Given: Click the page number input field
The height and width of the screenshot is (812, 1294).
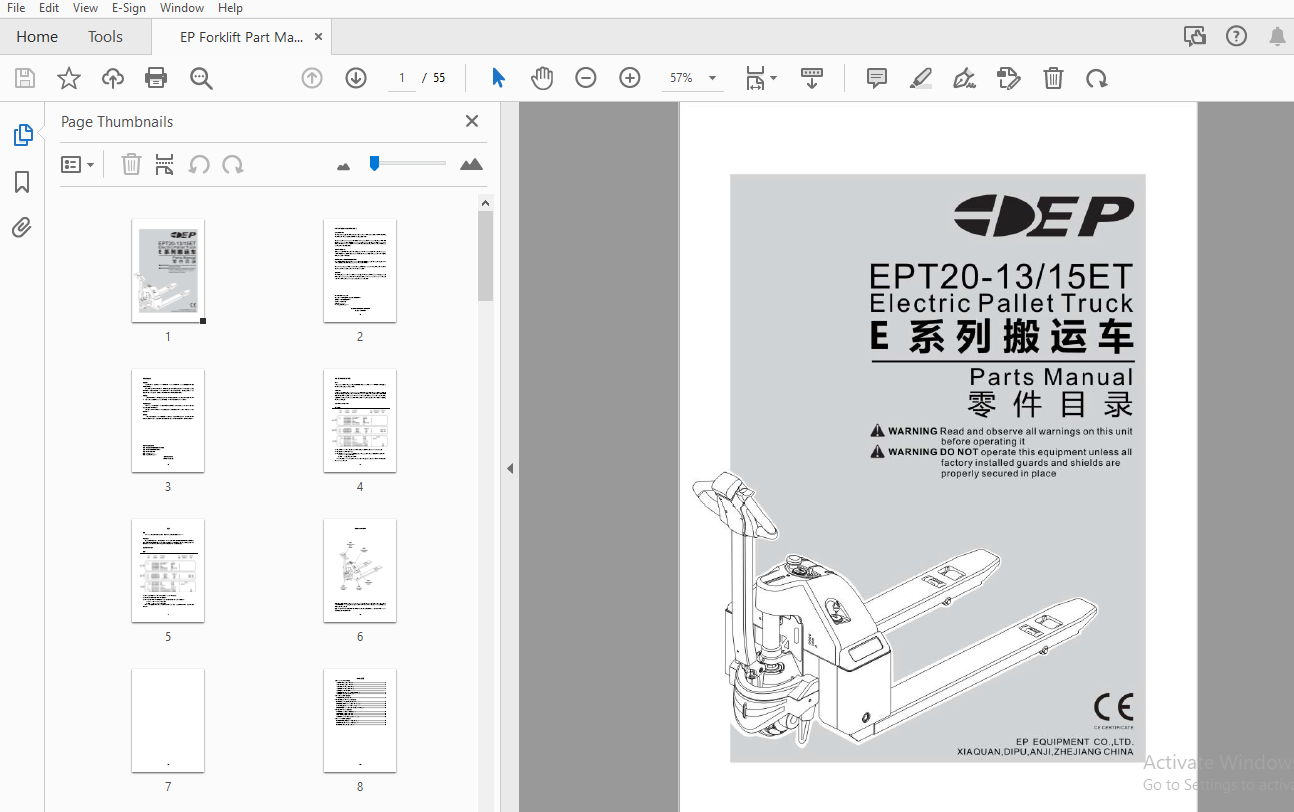Looking at the screenshot, I should tap(401, 78).
